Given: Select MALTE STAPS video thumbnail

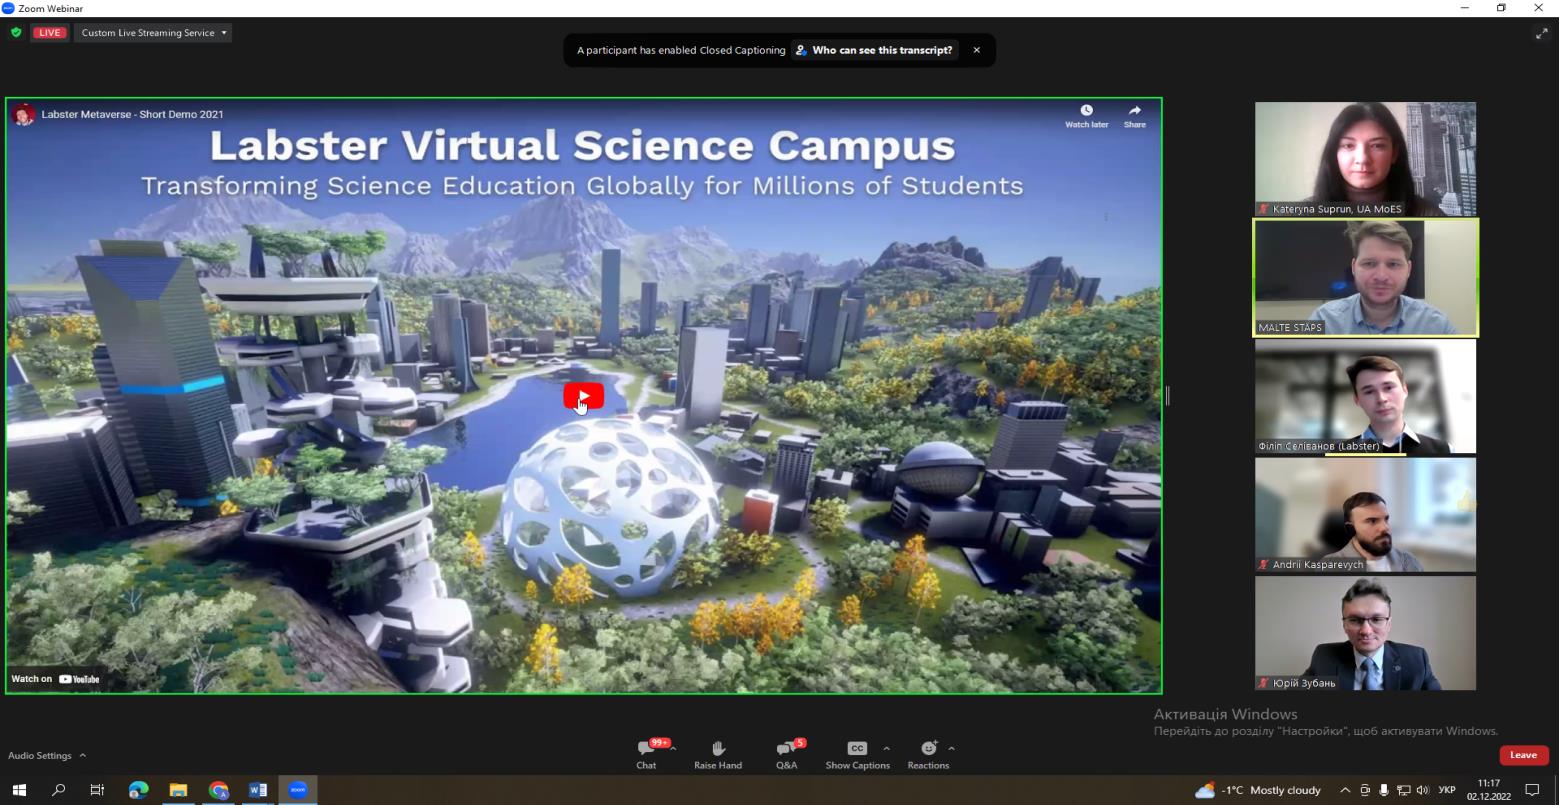Looking at the screenshot, I should 1365,277.
